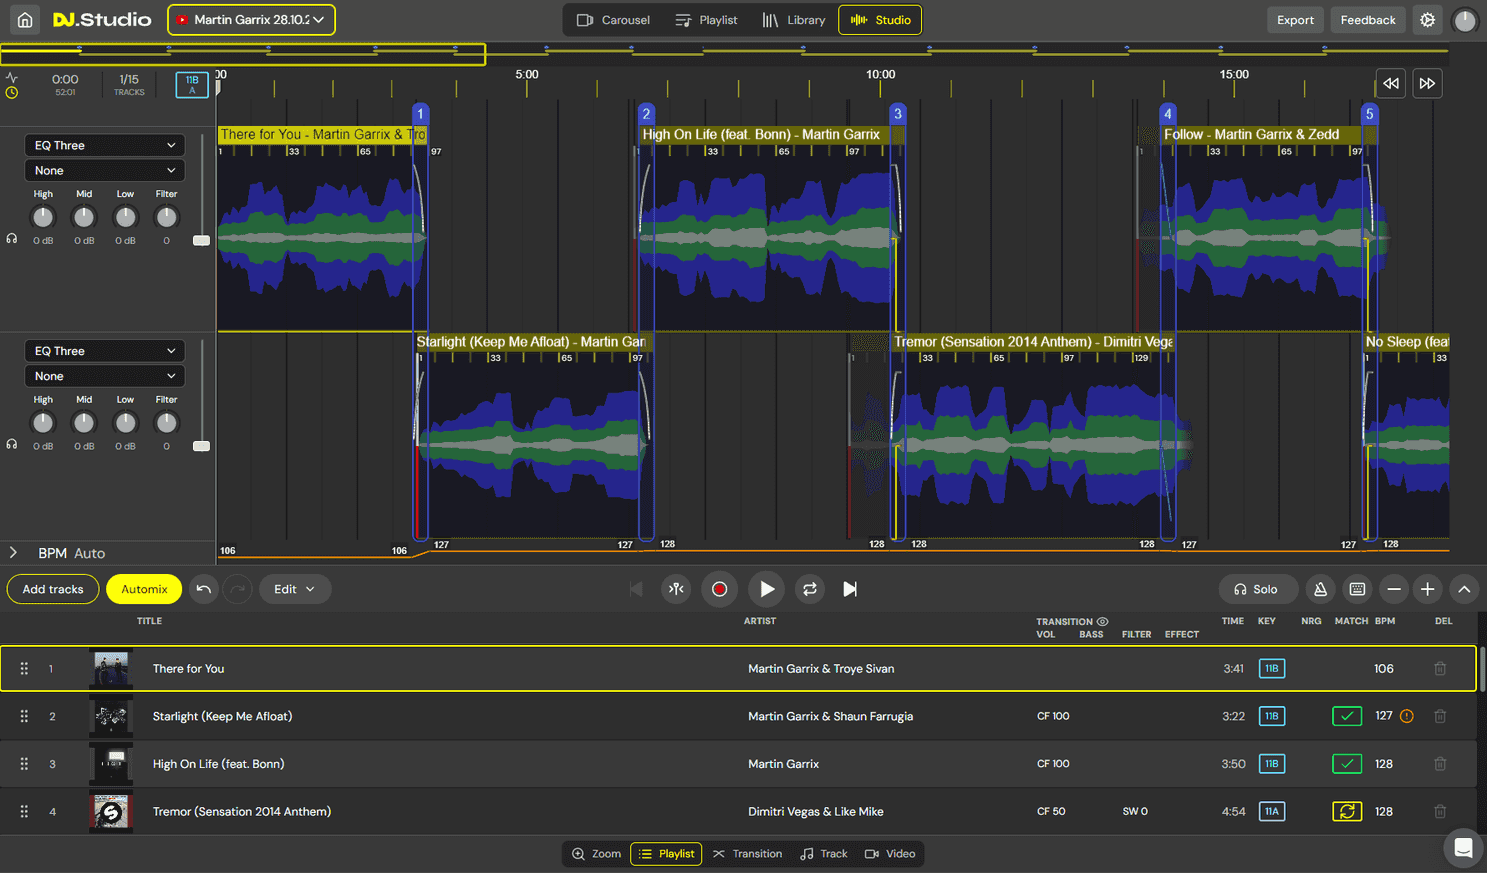Switch to the Library tab
The width and height of the screenshot is (1487, 873).
(x=793, y=19)
